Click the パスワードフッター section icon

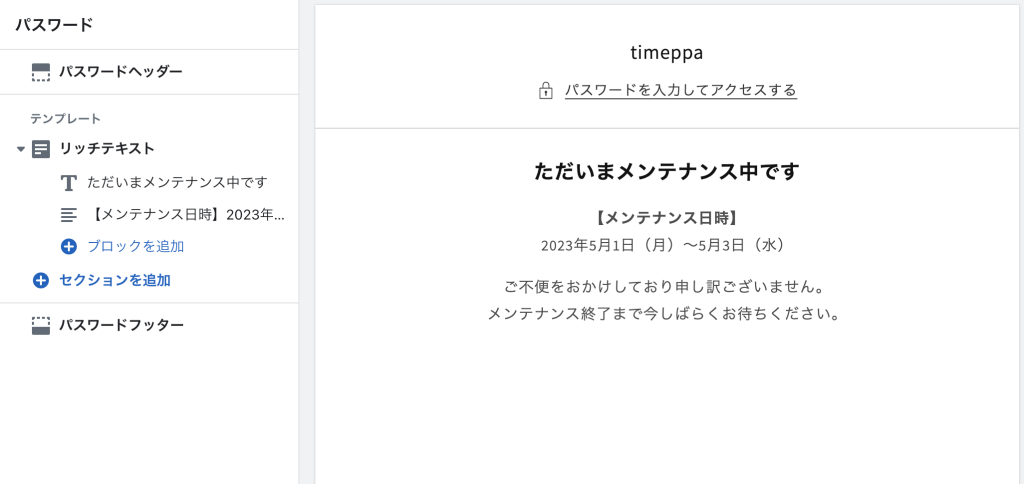click(x=41, y=326)
